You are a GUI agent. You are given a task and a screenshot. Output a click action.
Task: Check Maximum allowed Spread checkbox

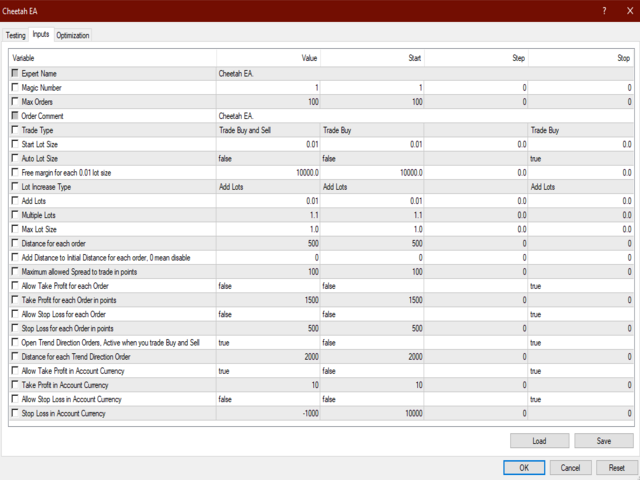coord(15,271)
